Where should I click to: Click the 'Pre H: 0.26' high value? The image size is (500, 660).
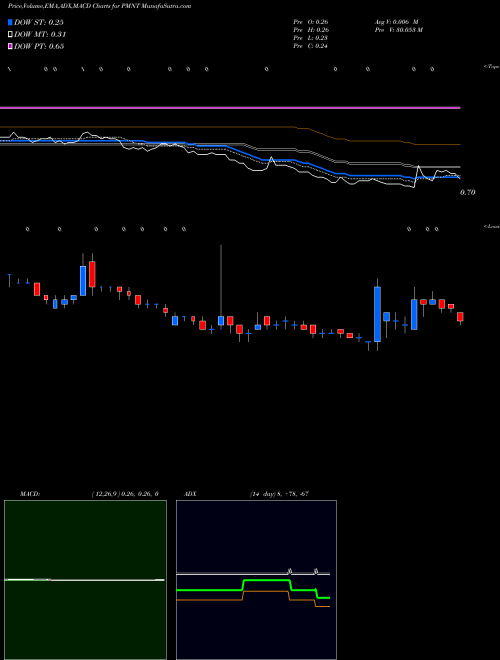(x=311, y=30)
